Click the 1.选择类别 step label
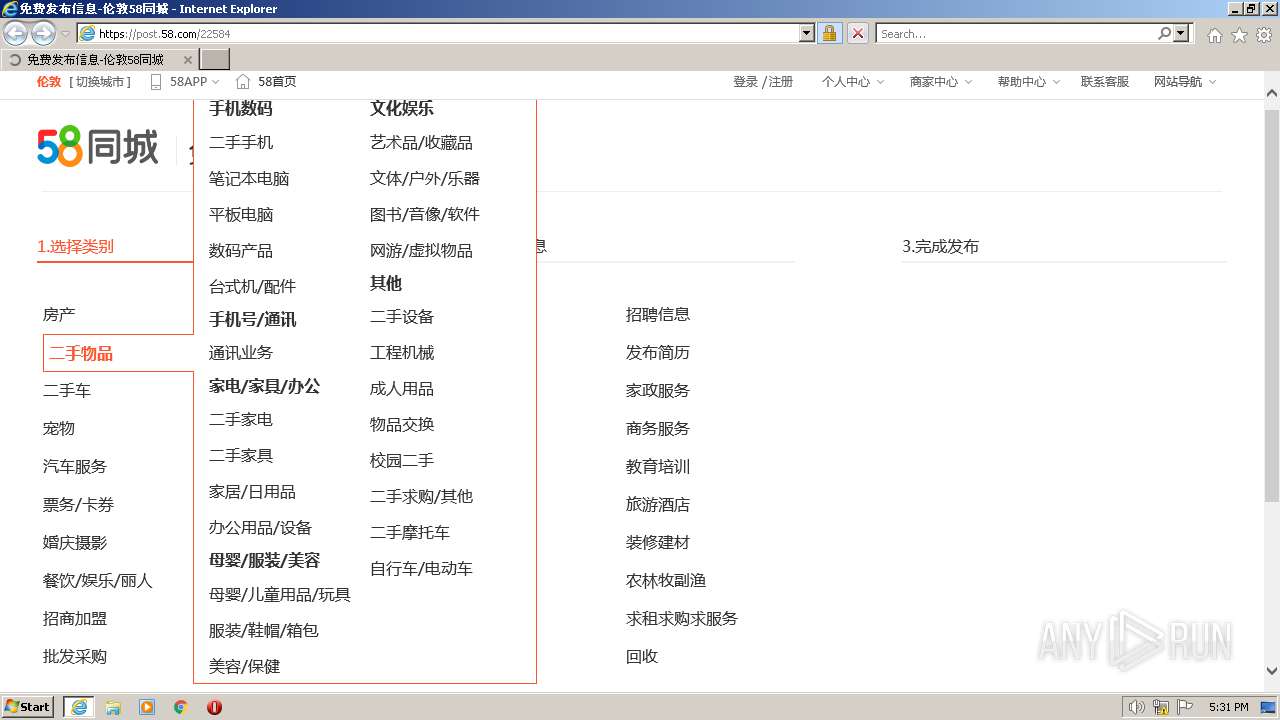 (76, 247)
